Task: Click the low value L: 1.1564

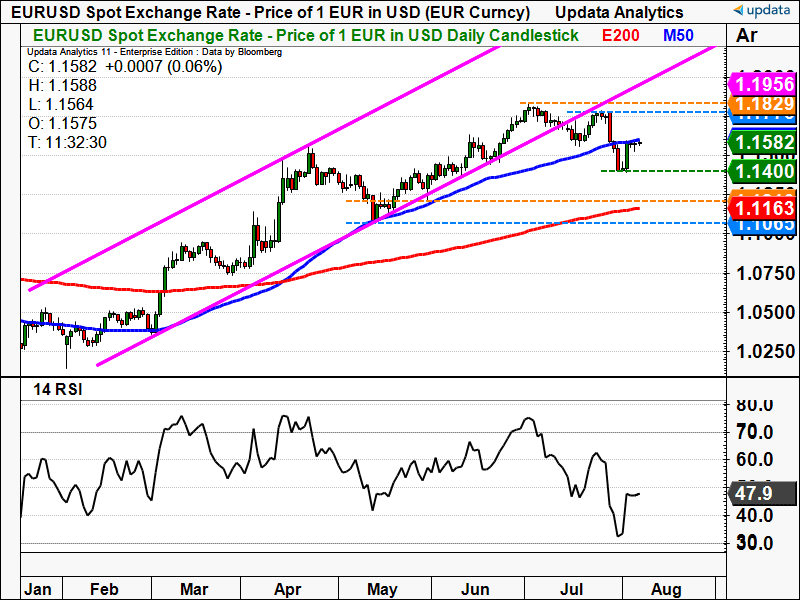Action: point(61,105)
